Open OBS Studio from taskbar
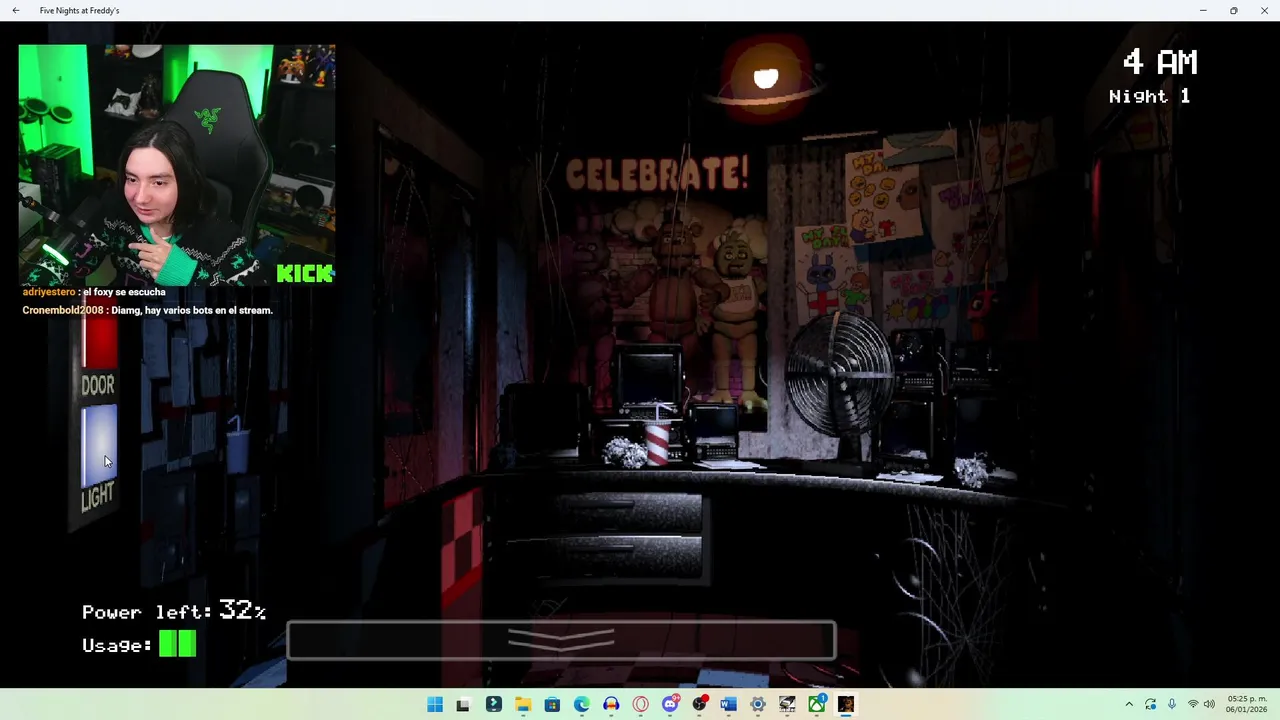1280x720 pixels. tap(699, 705)
